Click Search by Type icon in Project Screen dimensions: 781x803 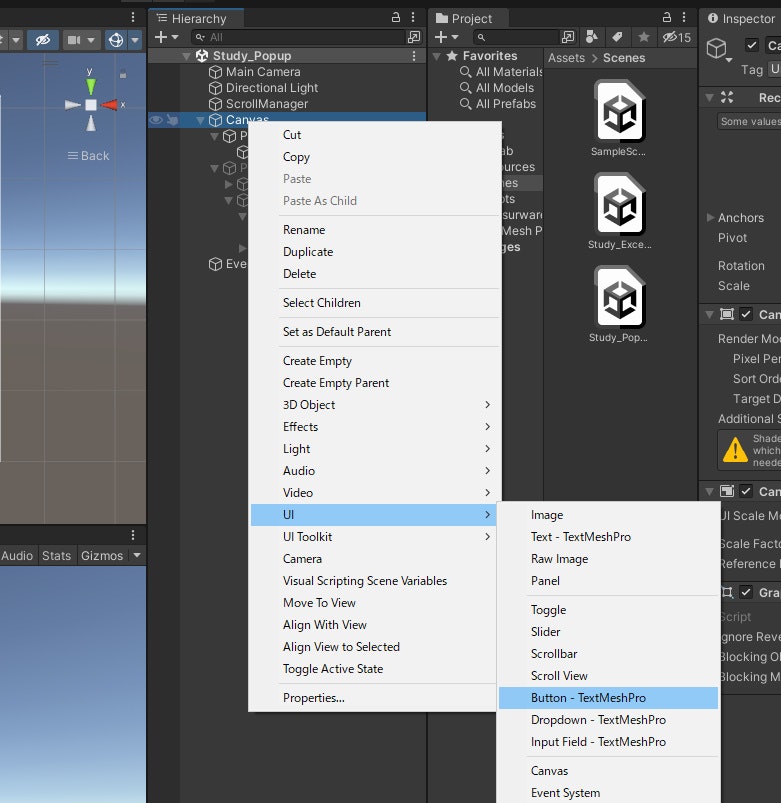(592, 37)
